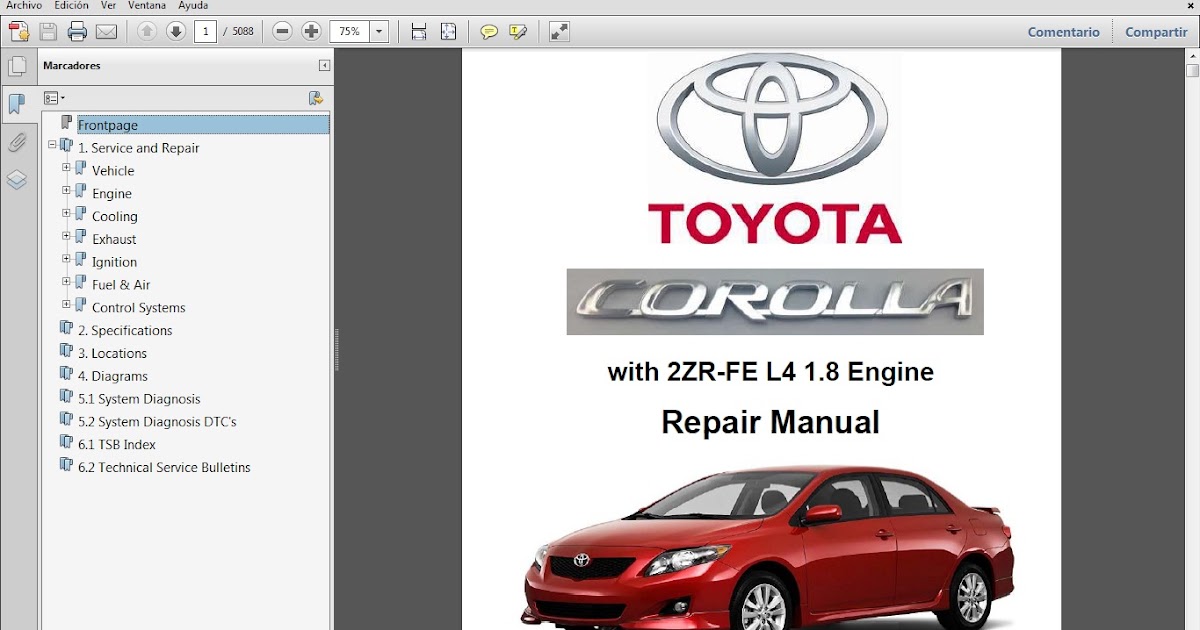Click the Fit Width toolbar icon
1200x630 pixels.
[x=418, y=31]
